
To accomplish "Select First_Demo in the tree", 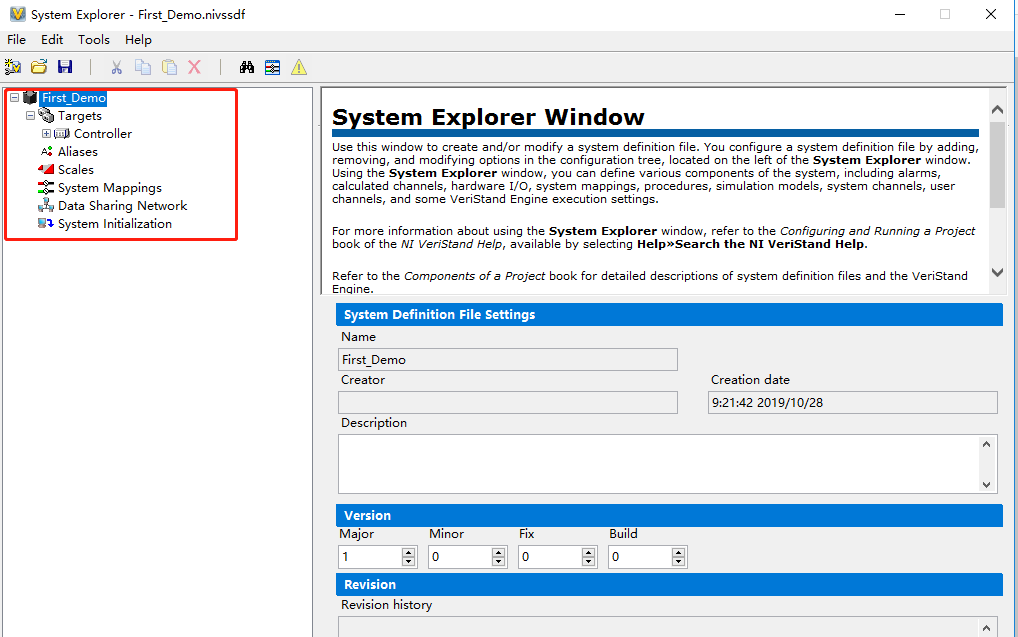I will pyautogui.click(x=73, y=97).
